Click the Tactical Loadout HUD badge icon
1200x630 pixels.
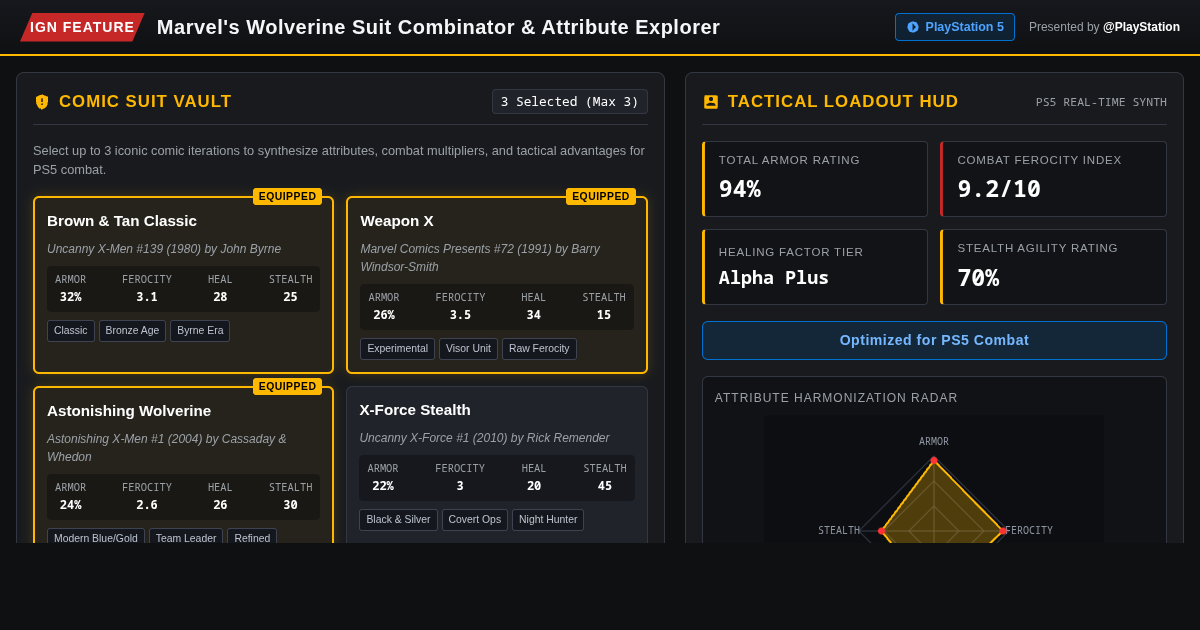711,102
